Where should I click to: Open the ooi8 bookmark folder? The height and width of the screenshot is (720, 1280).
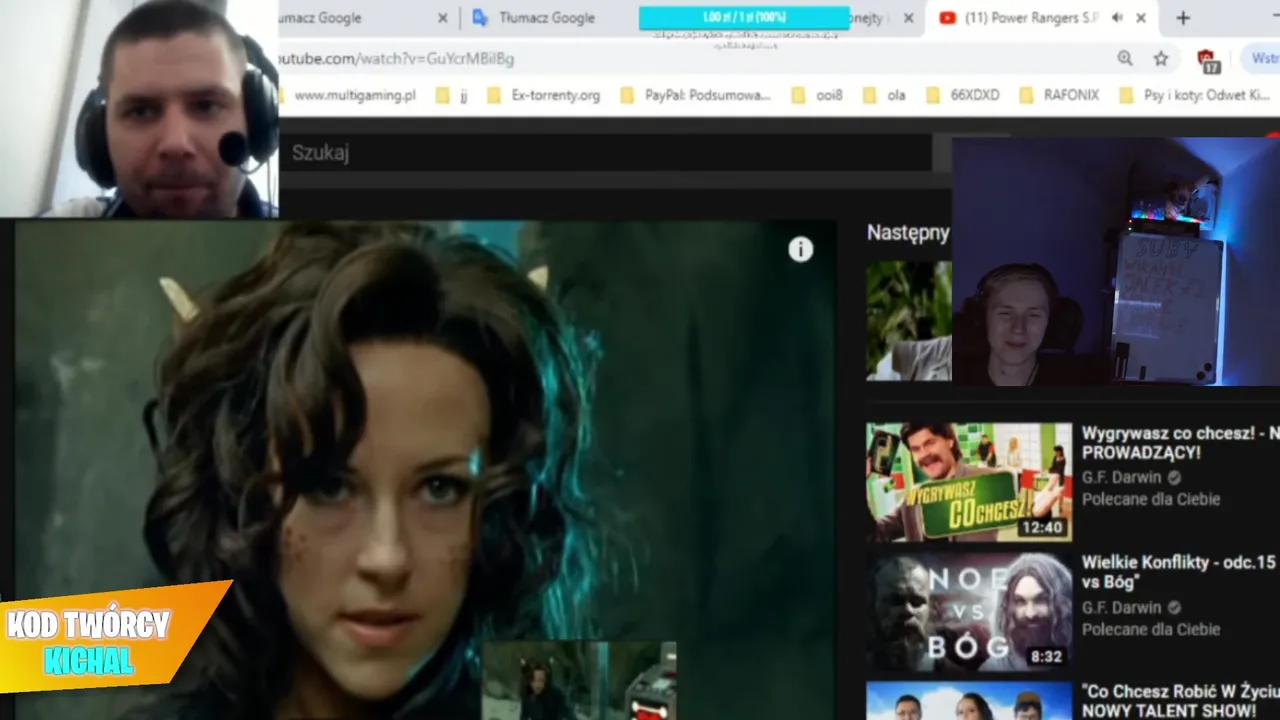(x=817, y=96)
